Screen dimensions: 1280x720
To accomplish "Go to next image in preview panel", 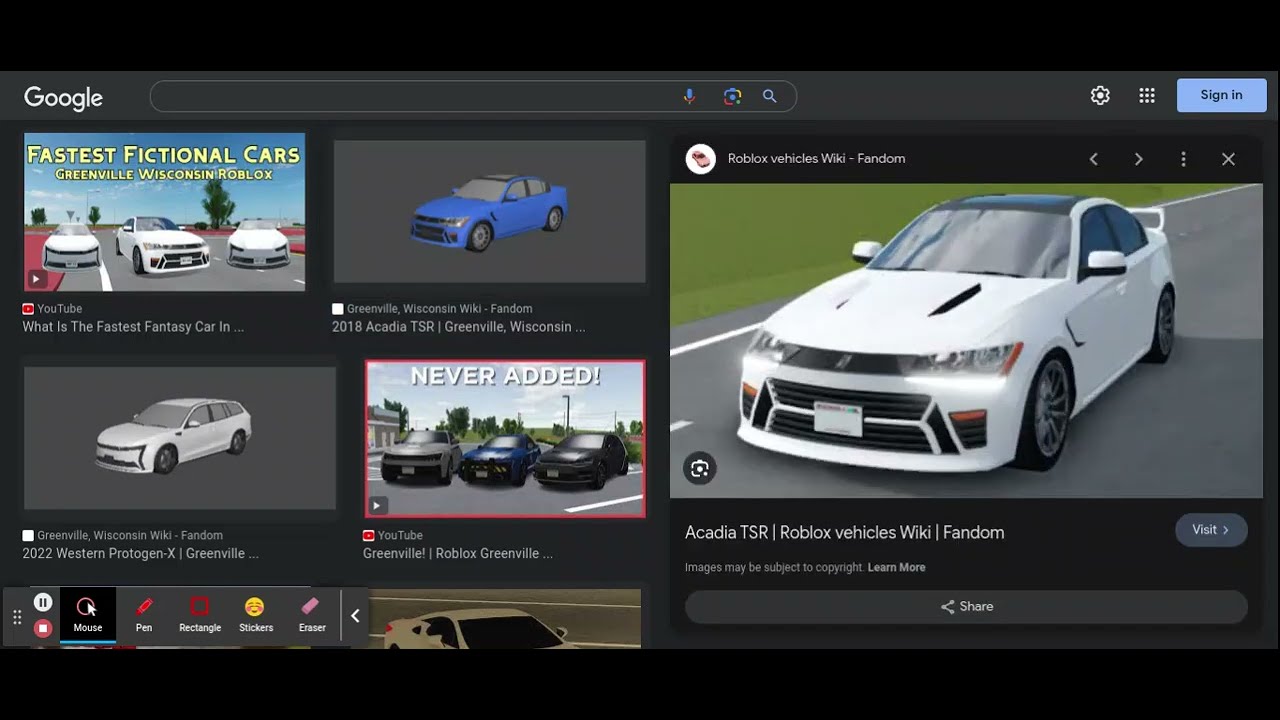I will point(1138,159).
